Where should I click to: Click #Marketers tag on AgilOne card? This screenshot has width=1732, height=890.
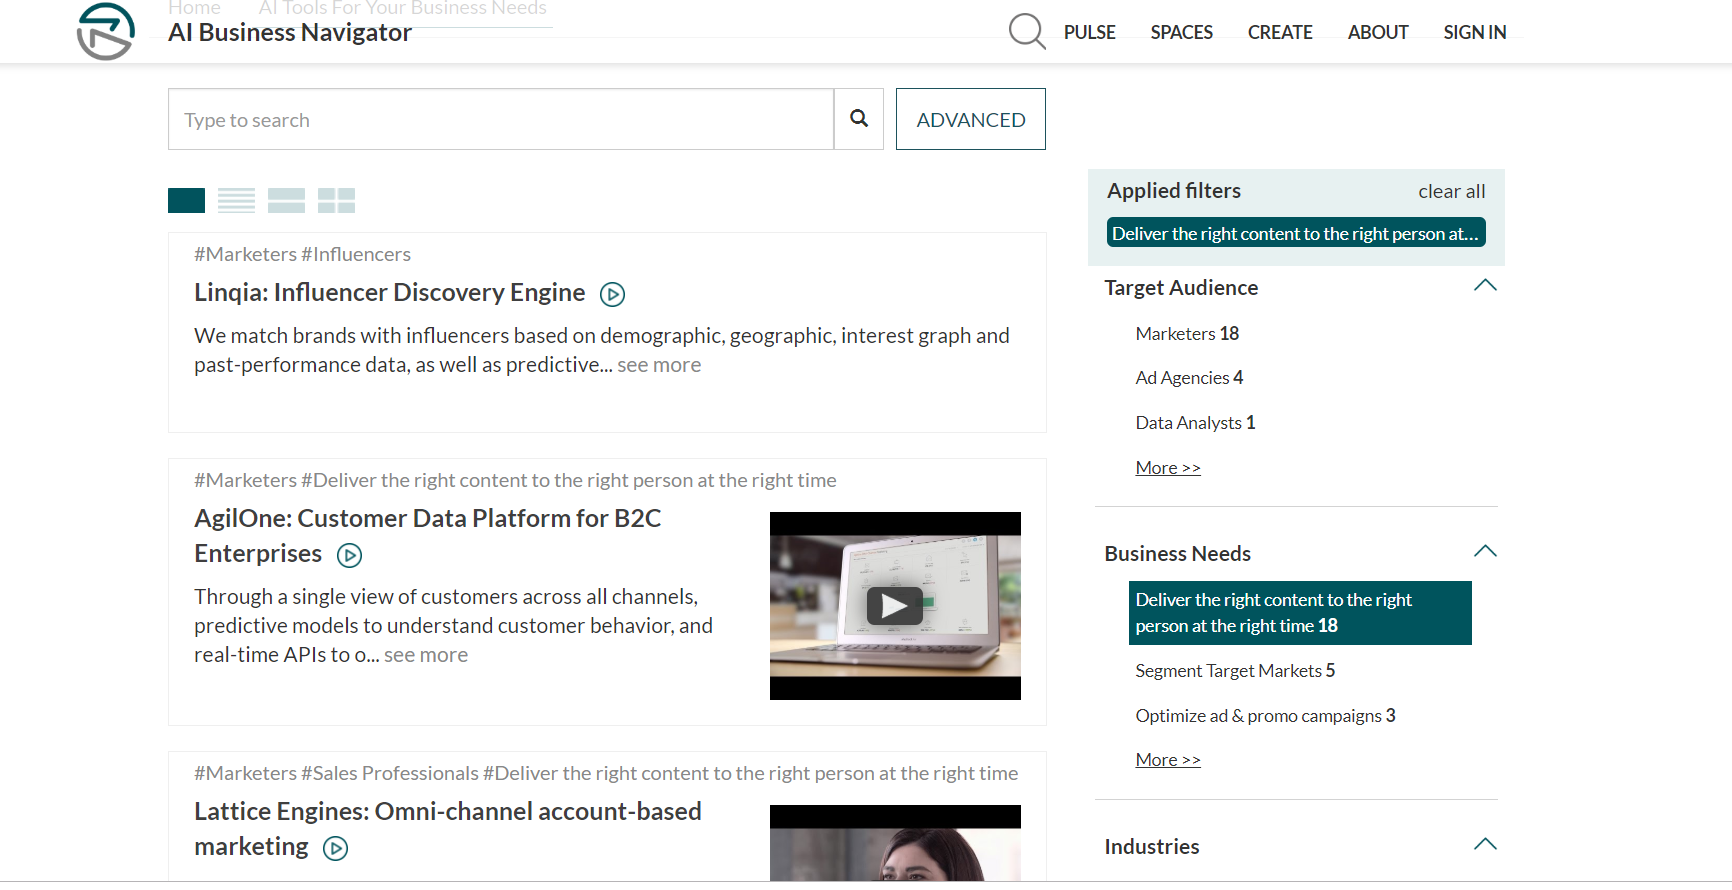tap(245, 480)
